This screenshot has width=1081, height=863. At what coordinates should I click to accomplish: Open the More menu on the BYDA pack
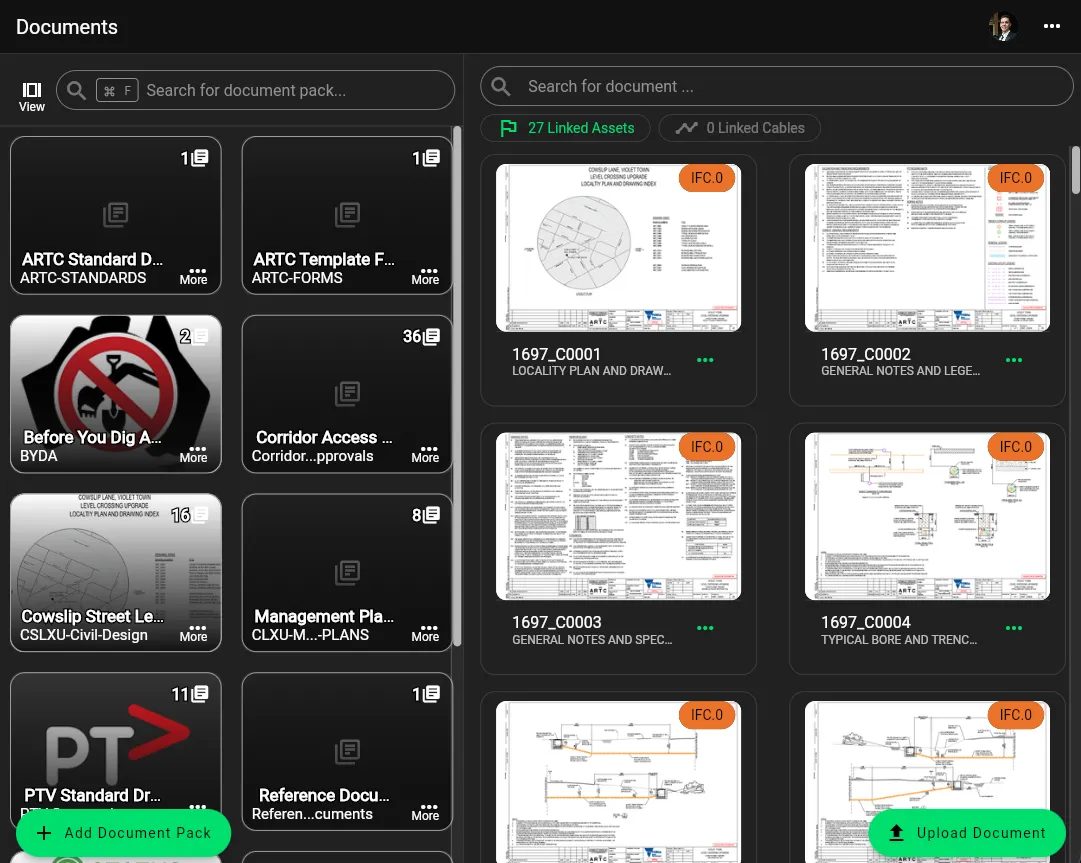click(196, 451)
